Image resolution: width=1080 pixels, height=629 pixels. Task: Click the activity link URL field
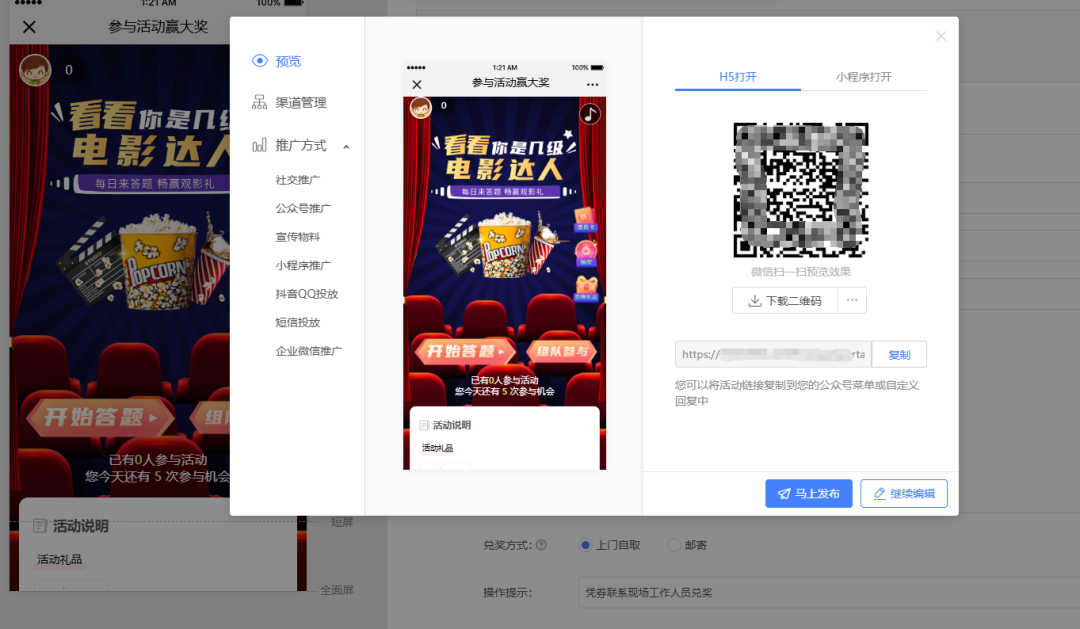[x=773, y=354]
